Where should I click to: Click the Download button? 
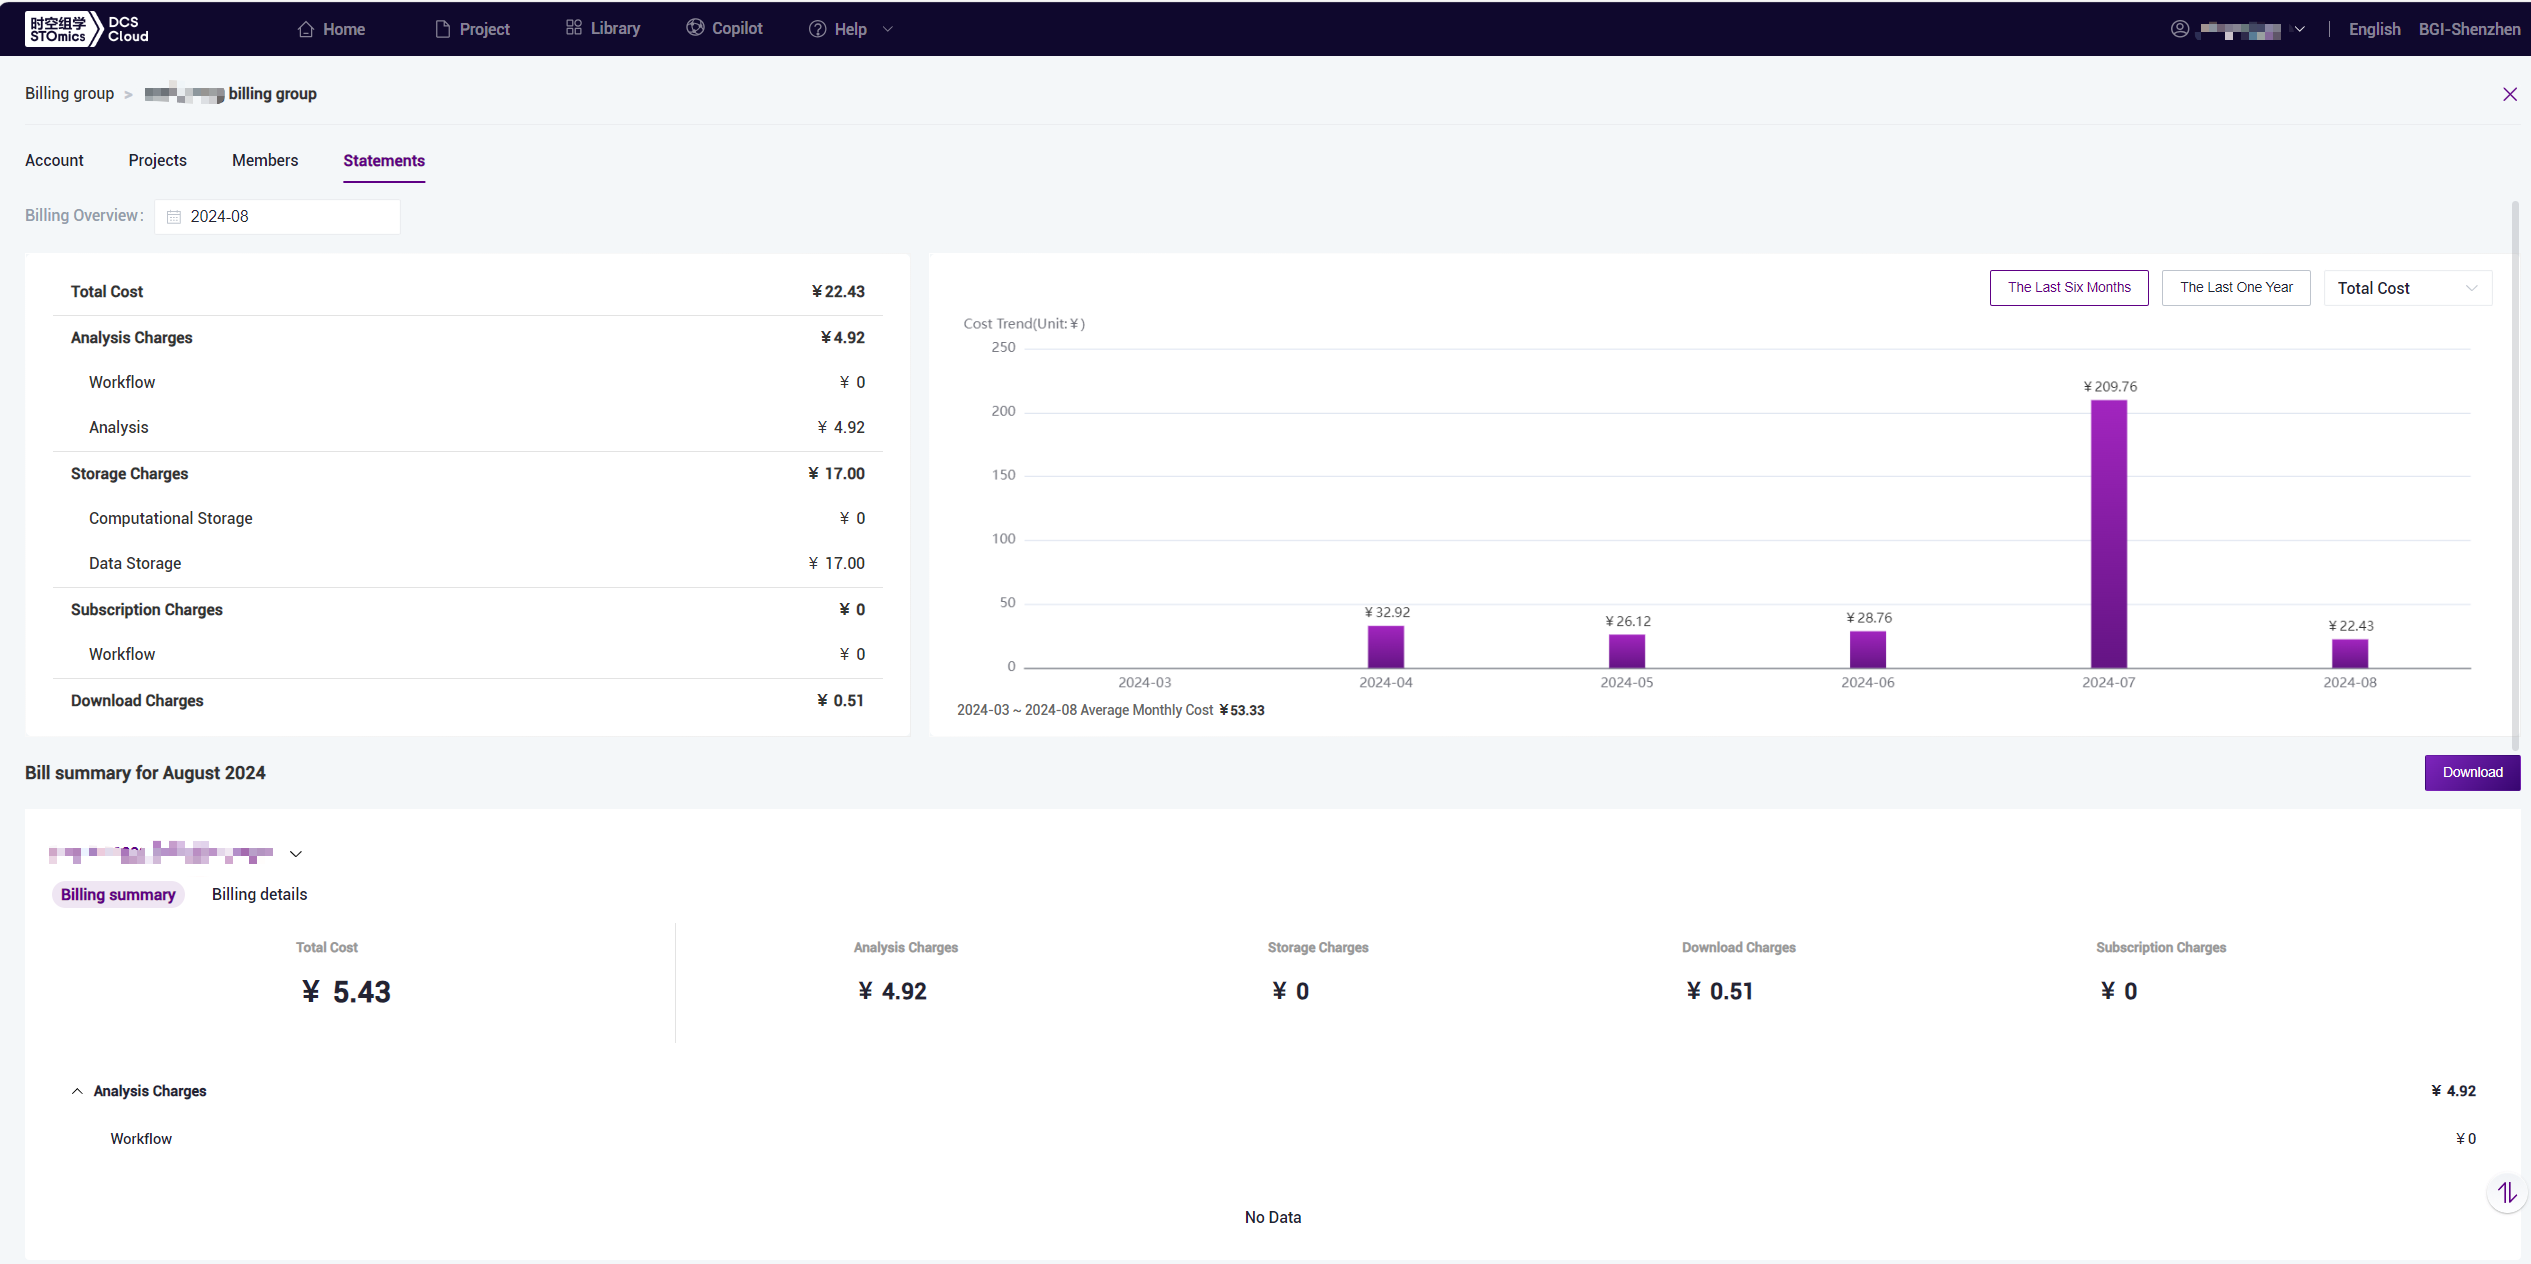[x=2471, y=772]
